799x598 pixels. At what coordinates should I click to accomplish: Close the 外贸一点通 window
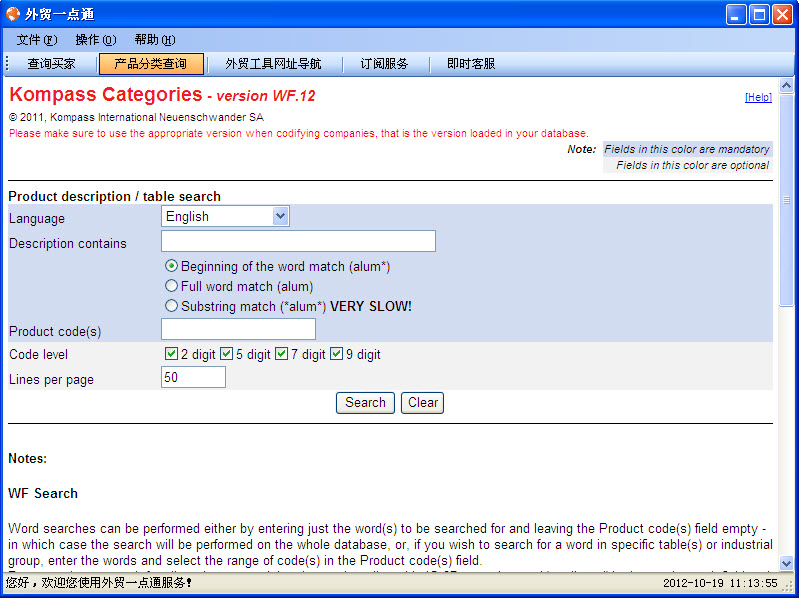click(x=782, y=14)
